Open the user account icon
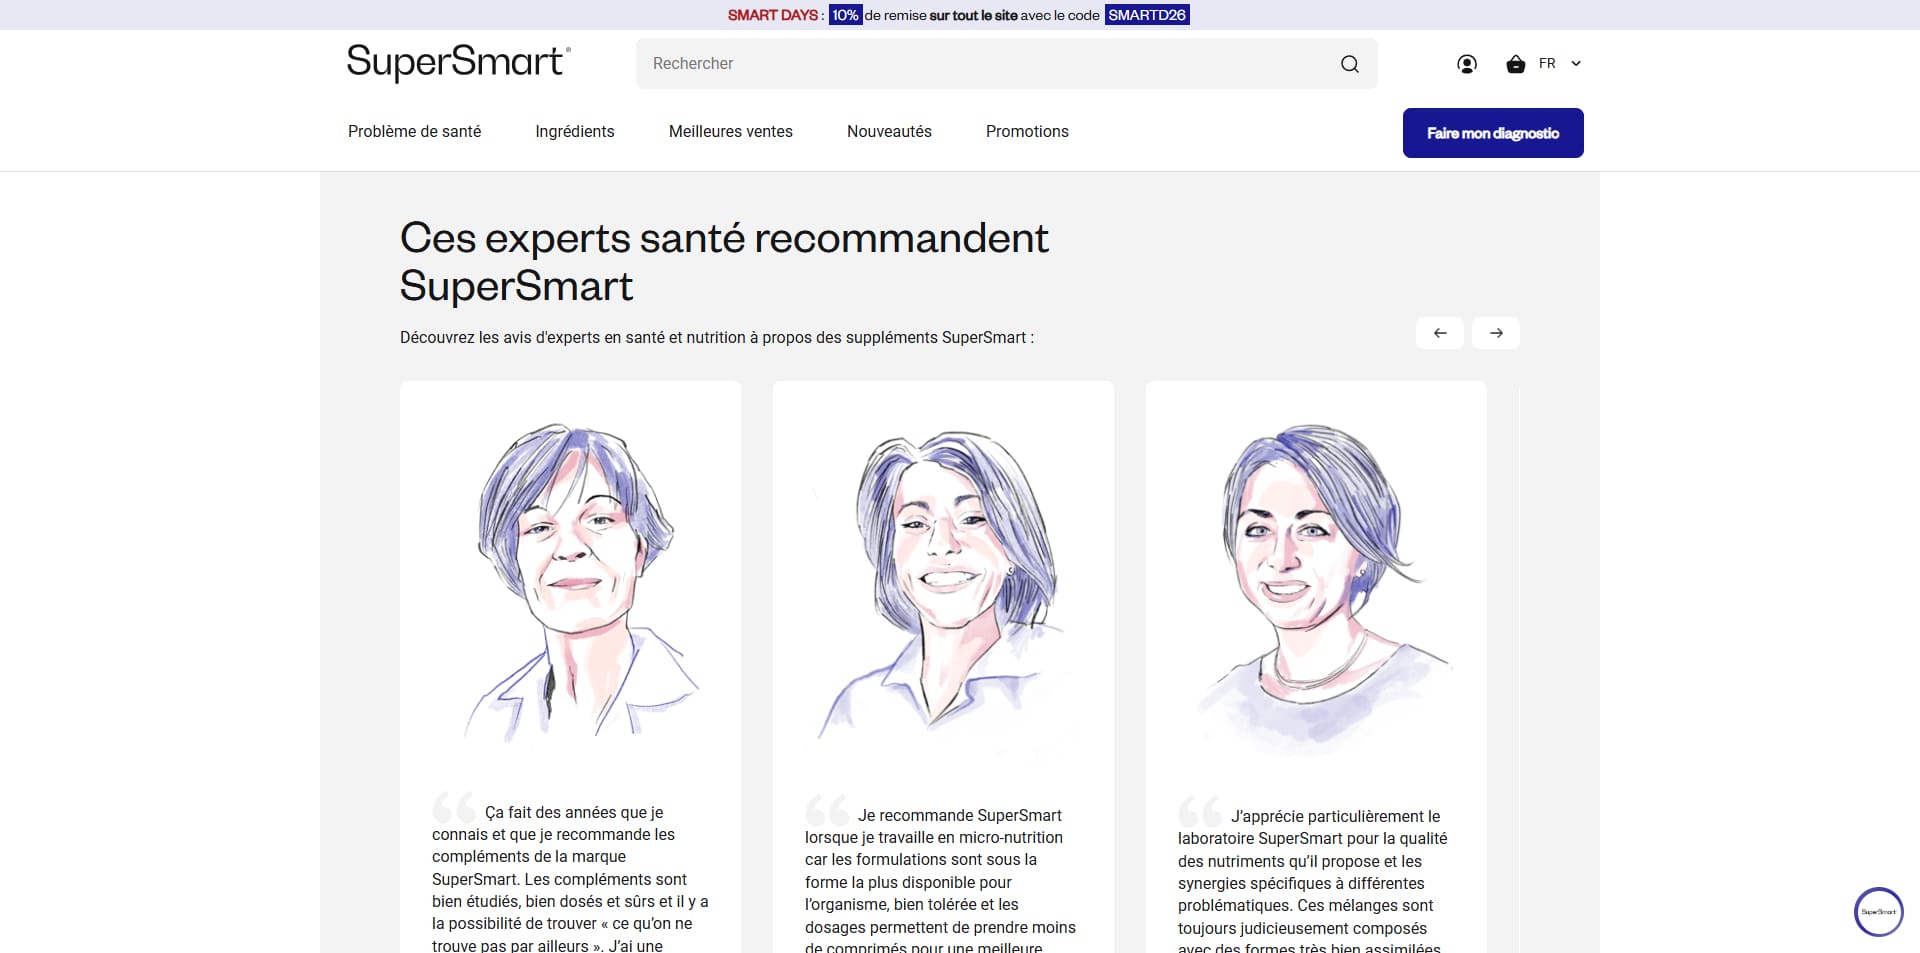Screen dimensions: 1920x953 pos(1467,64)
